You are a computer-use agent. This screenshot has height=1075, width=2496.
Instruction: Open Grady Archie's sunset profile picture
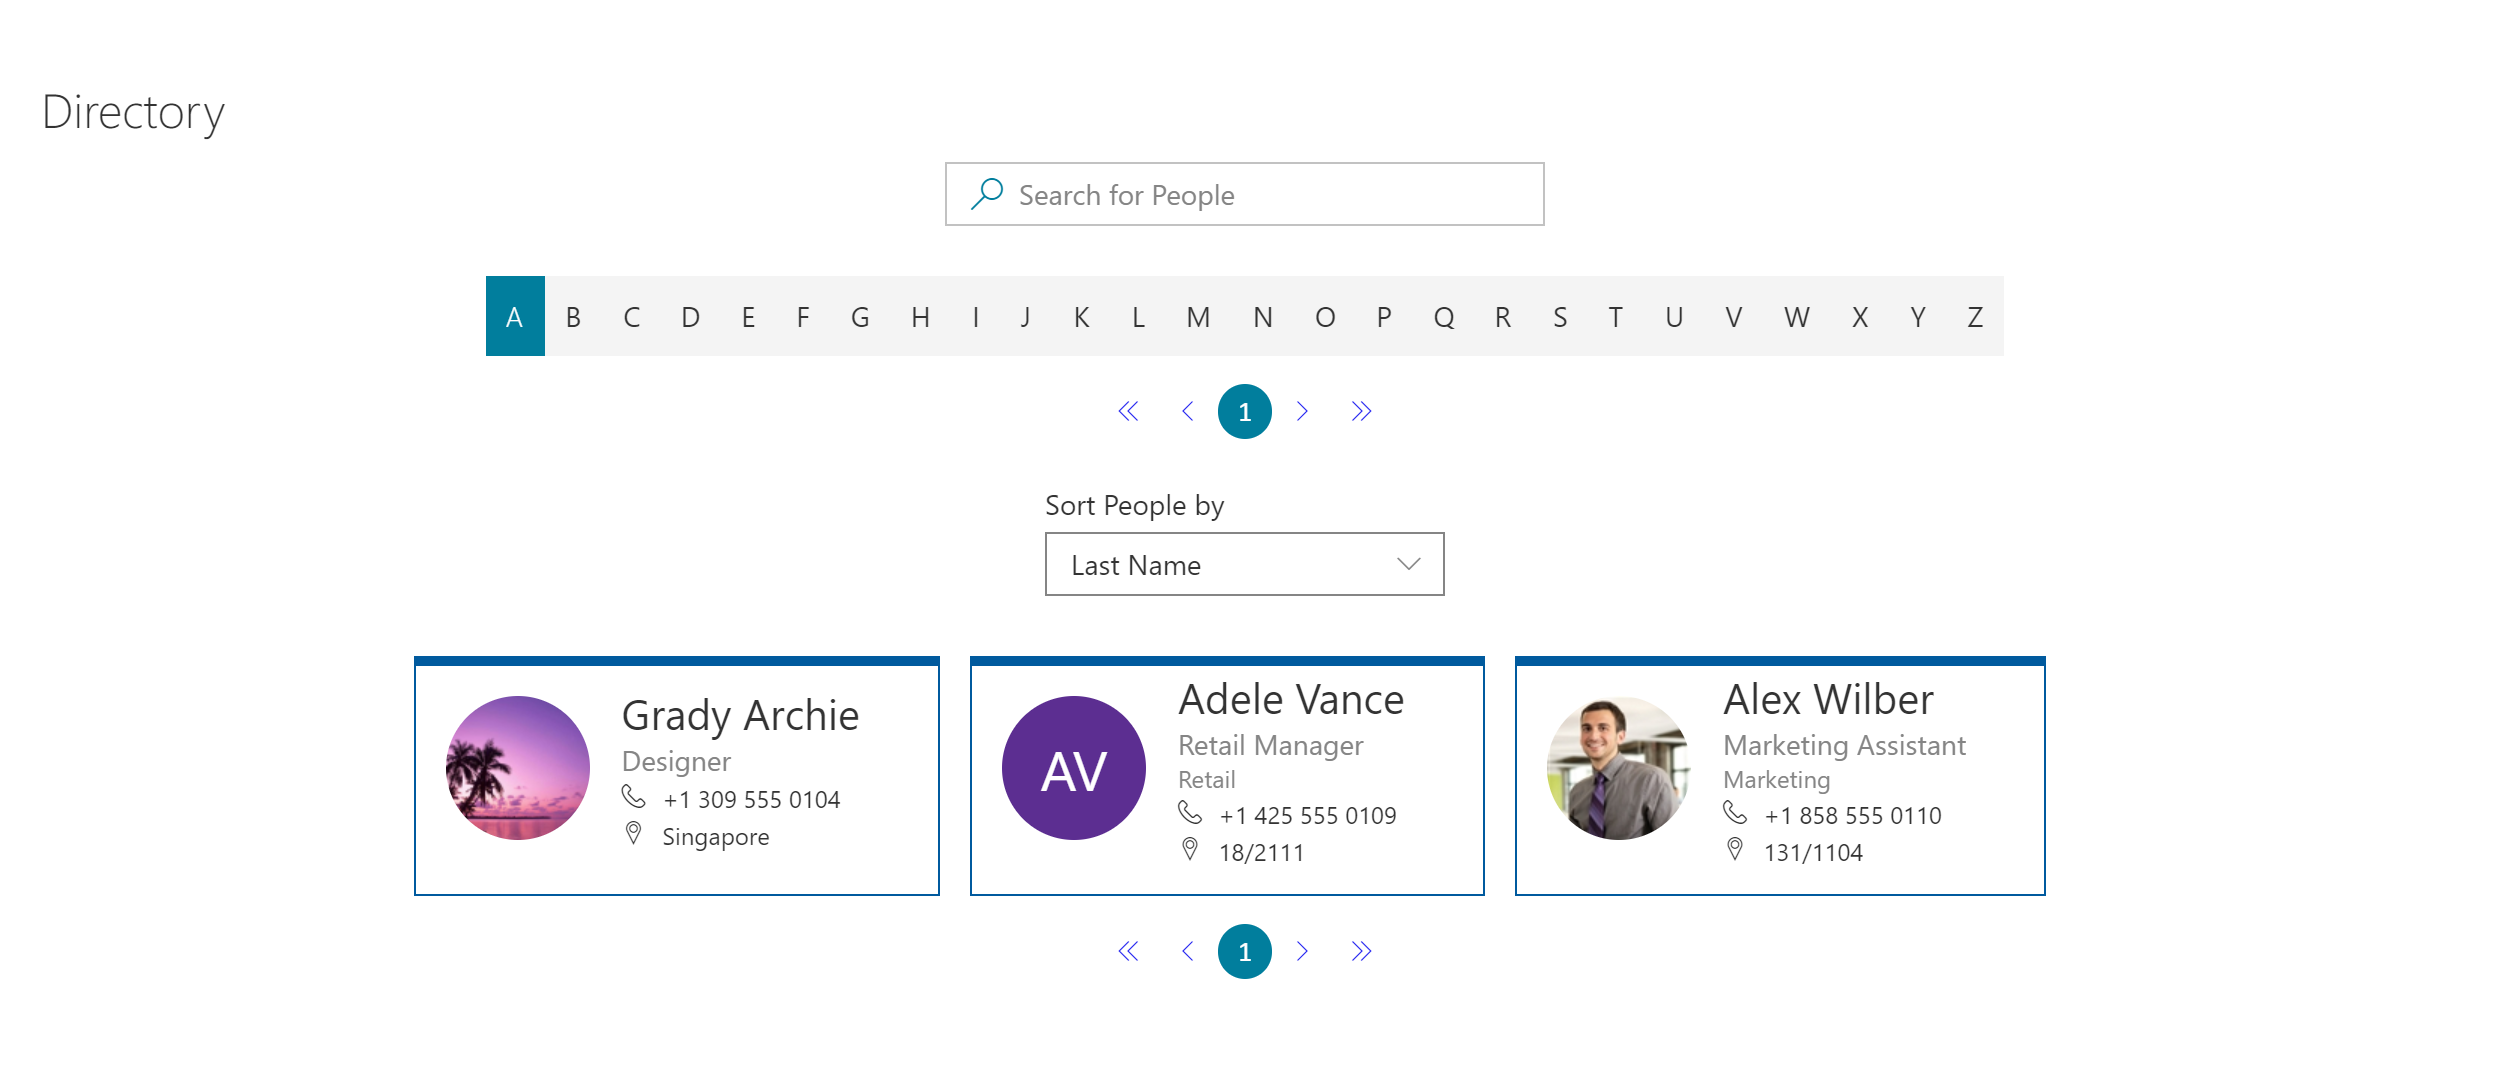pos(518,768)
